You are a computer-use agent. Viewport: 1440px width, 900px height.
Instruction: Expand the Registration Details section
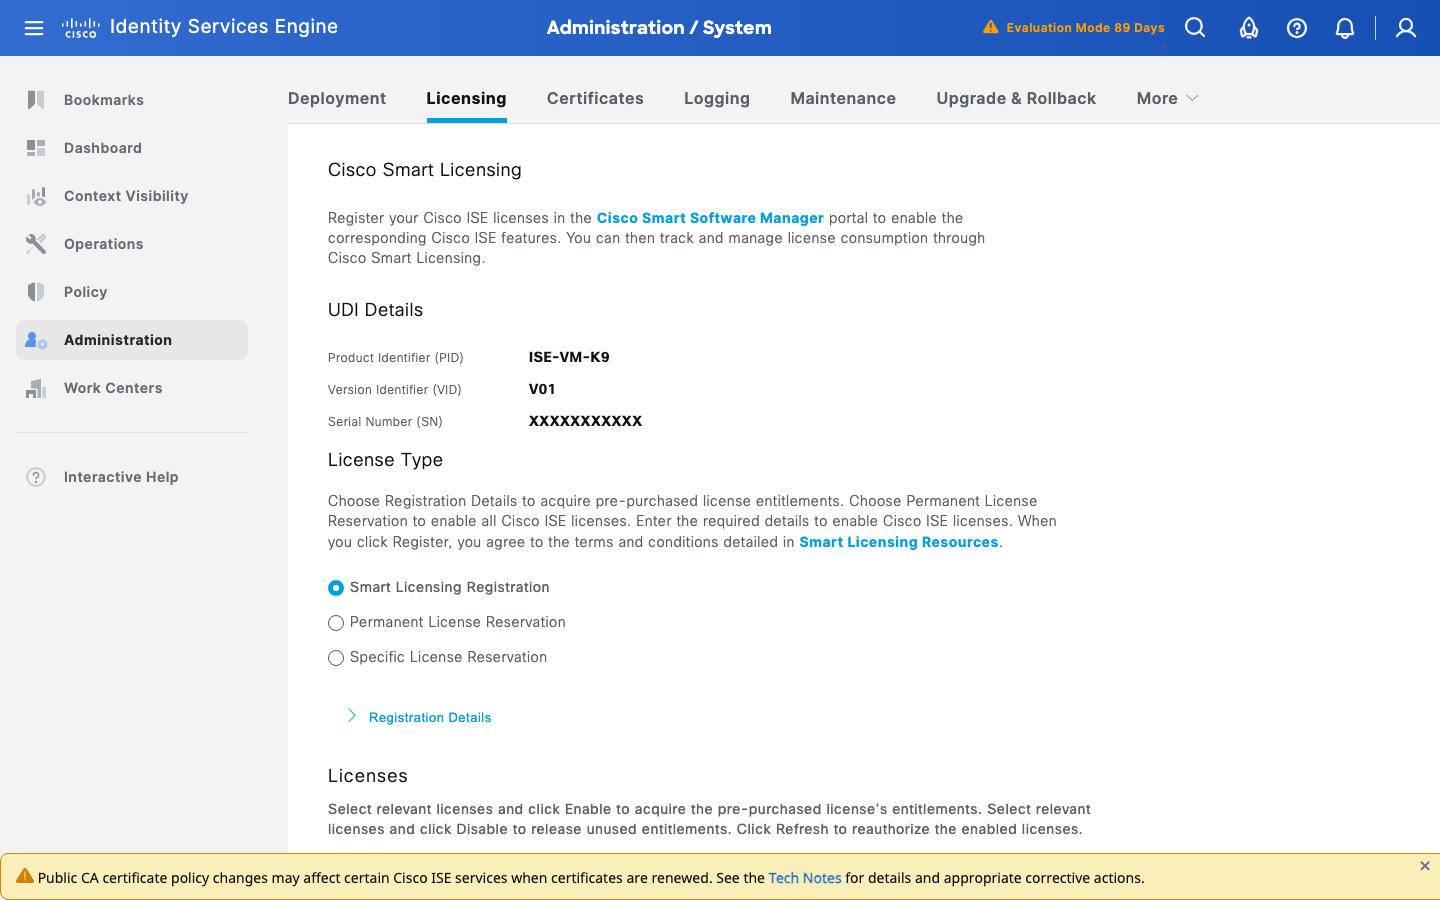tap(419, 717)
